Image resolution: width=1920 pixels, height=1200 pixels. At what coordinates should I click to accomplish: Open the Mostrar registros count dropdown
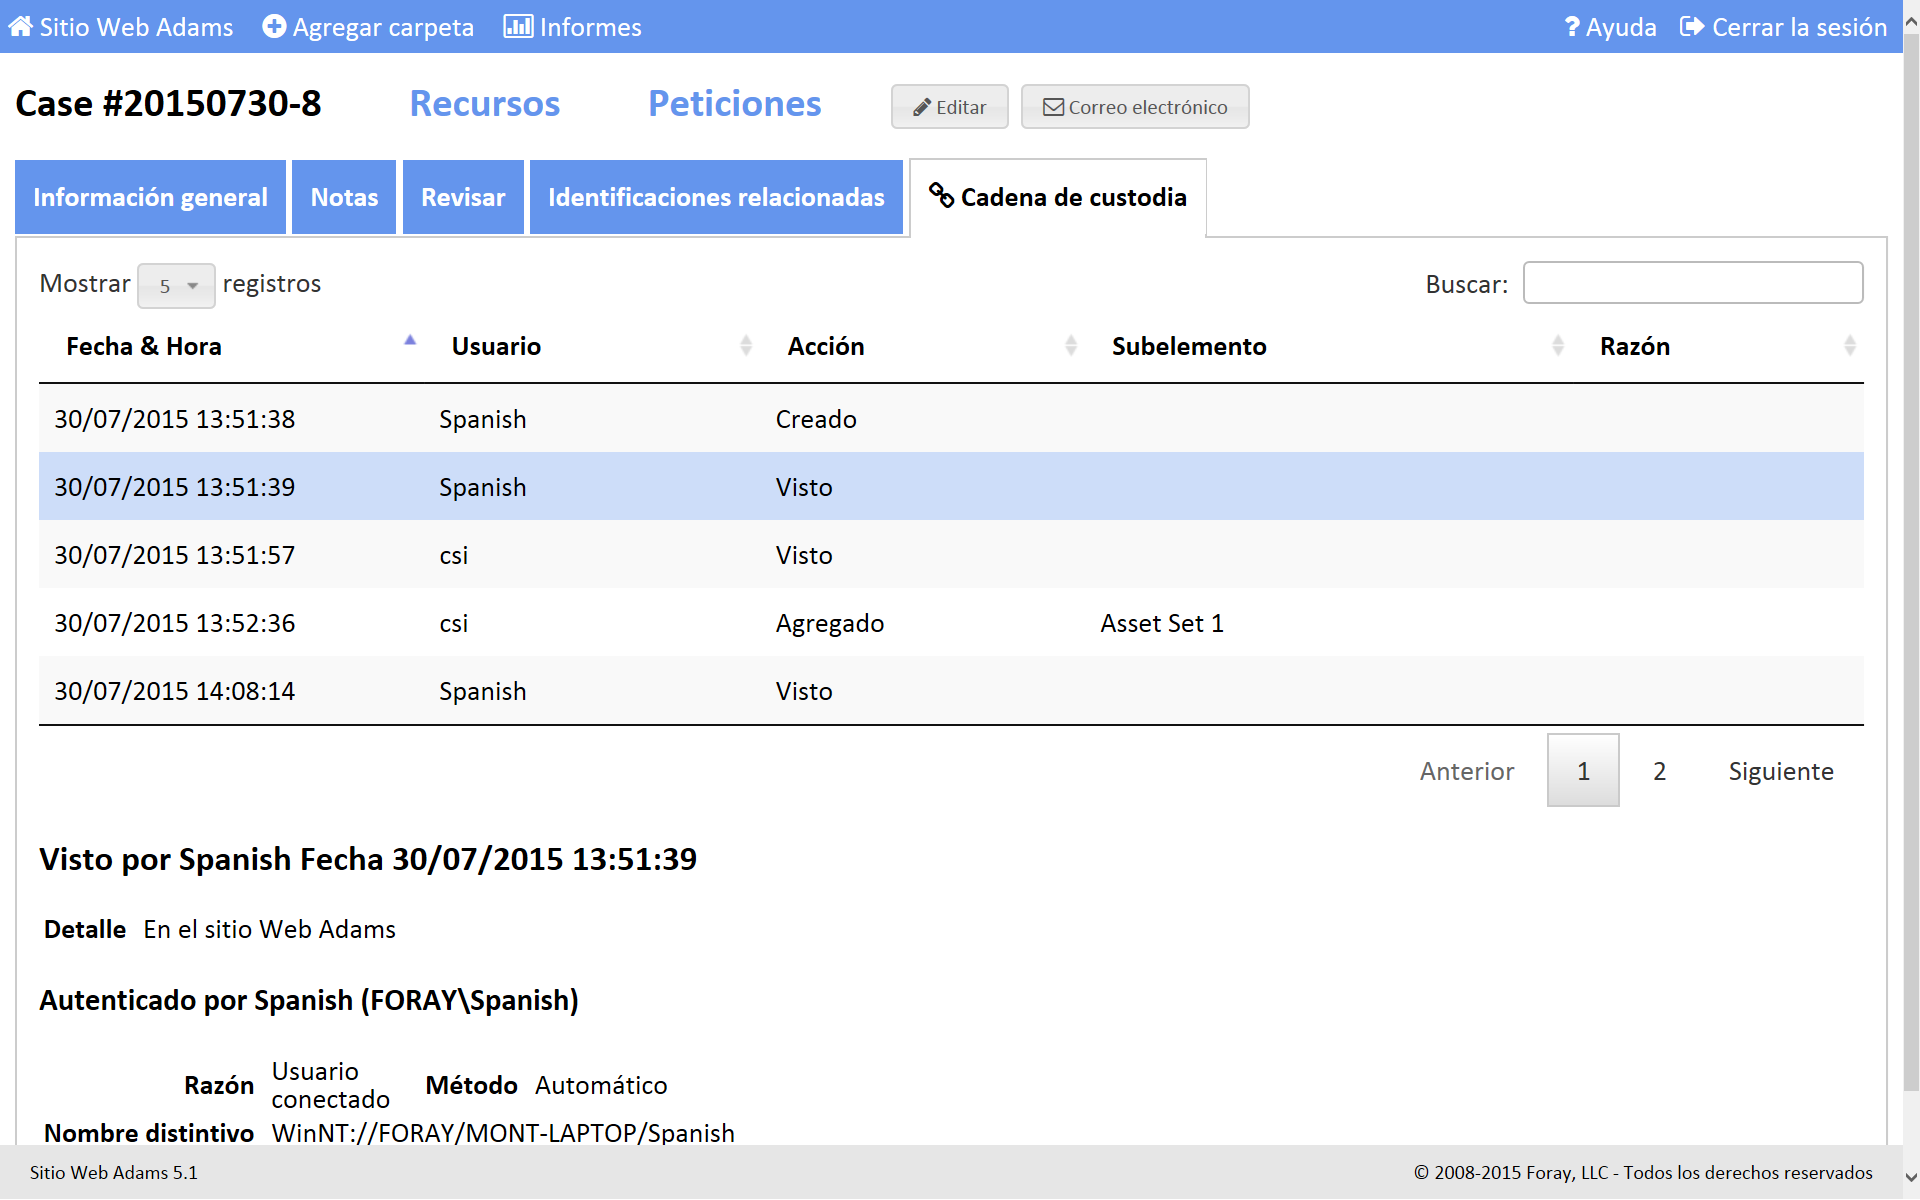point(176,286)
